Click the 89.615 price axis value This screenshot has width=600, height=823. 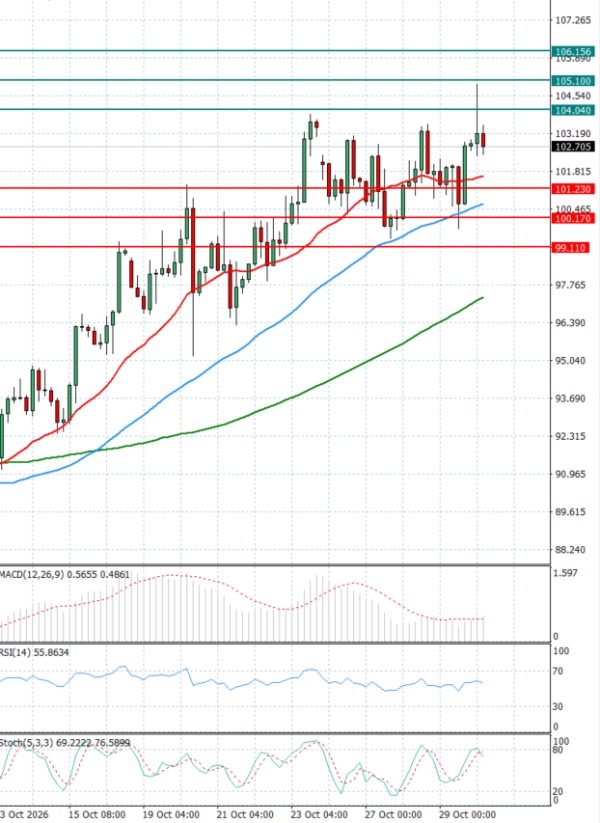coord(570,512)
